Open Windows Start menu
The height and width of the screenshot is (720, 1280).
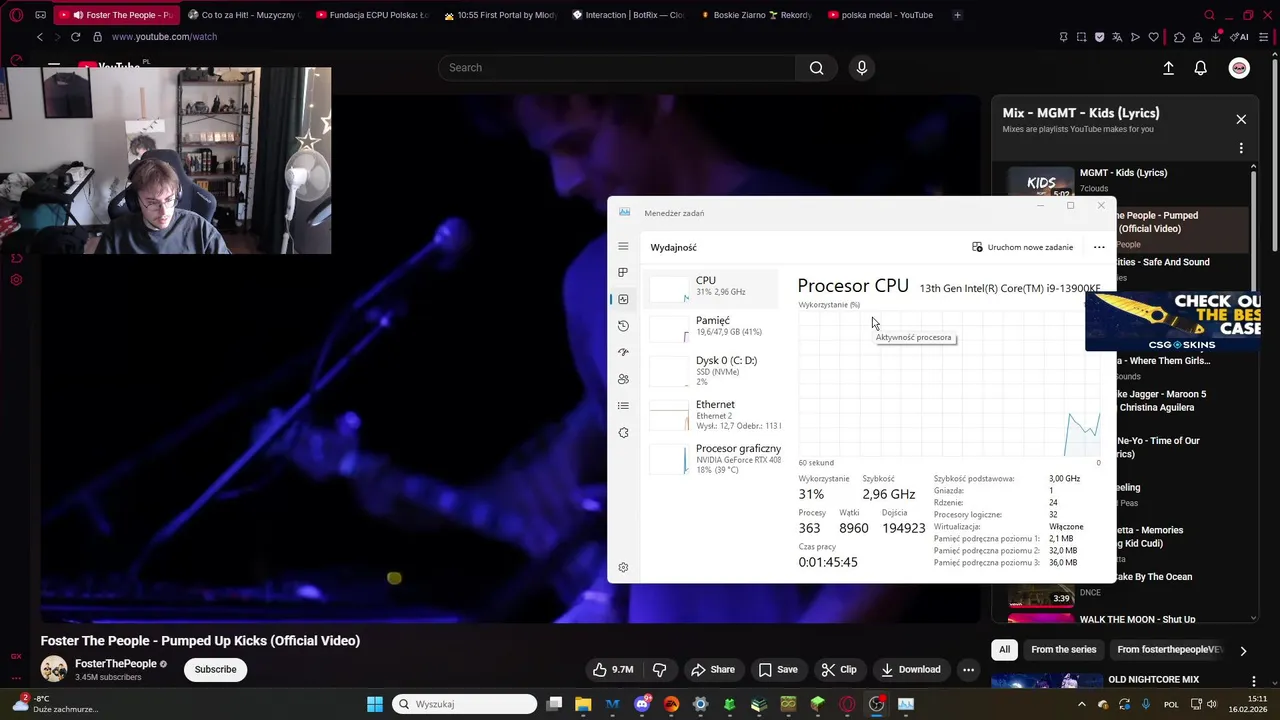pos(375,704)
